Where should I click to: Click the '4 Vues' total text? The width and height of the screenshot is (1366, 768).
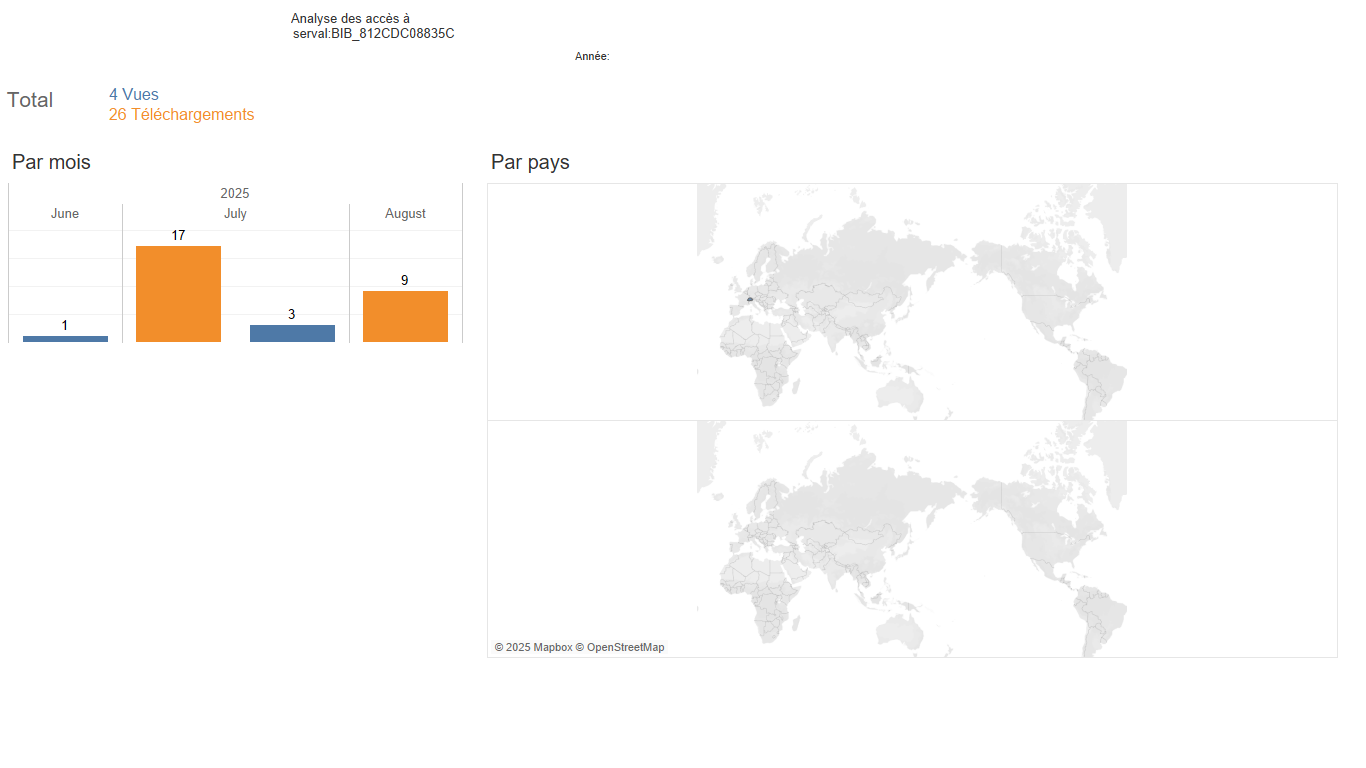(134, 95)
